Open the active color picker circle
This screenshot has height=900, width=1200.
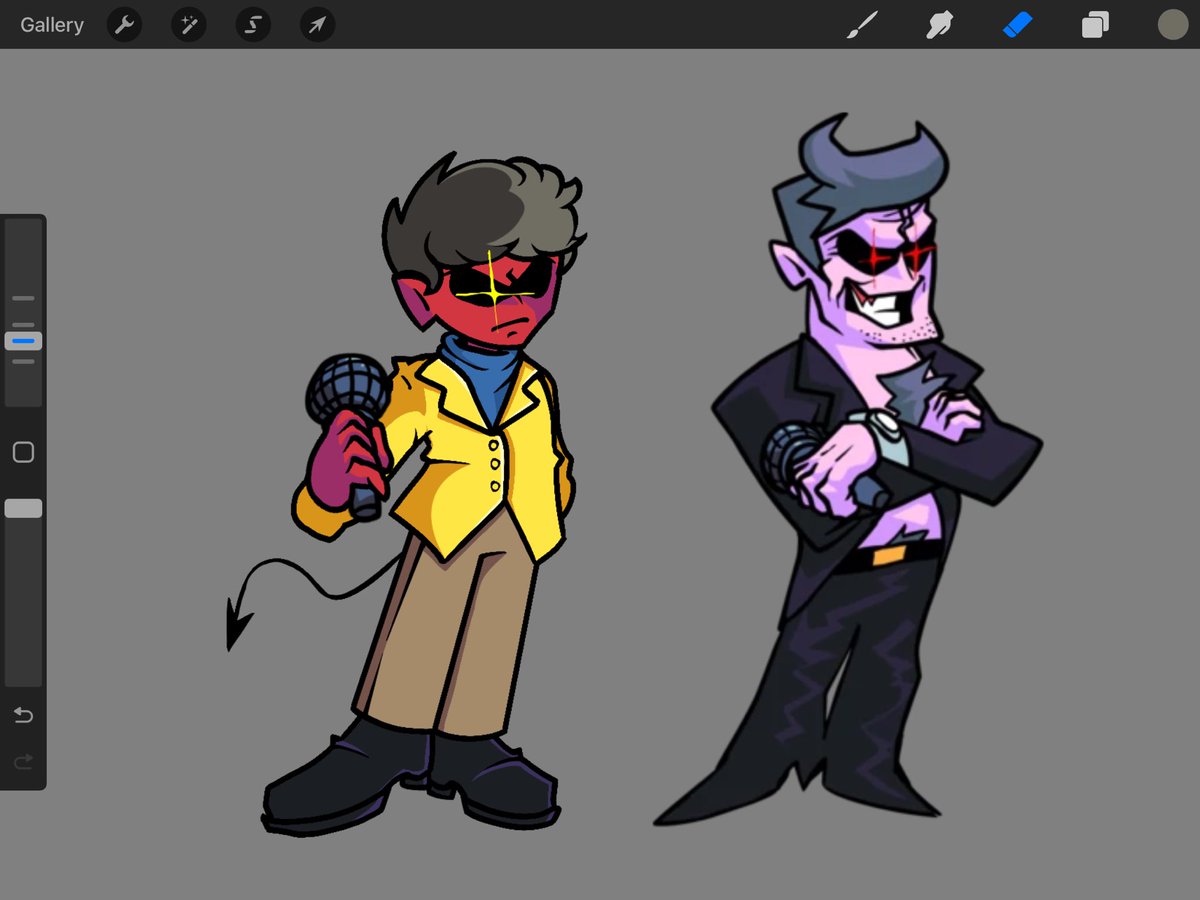pyautogui.click(x=1172, y=25)
